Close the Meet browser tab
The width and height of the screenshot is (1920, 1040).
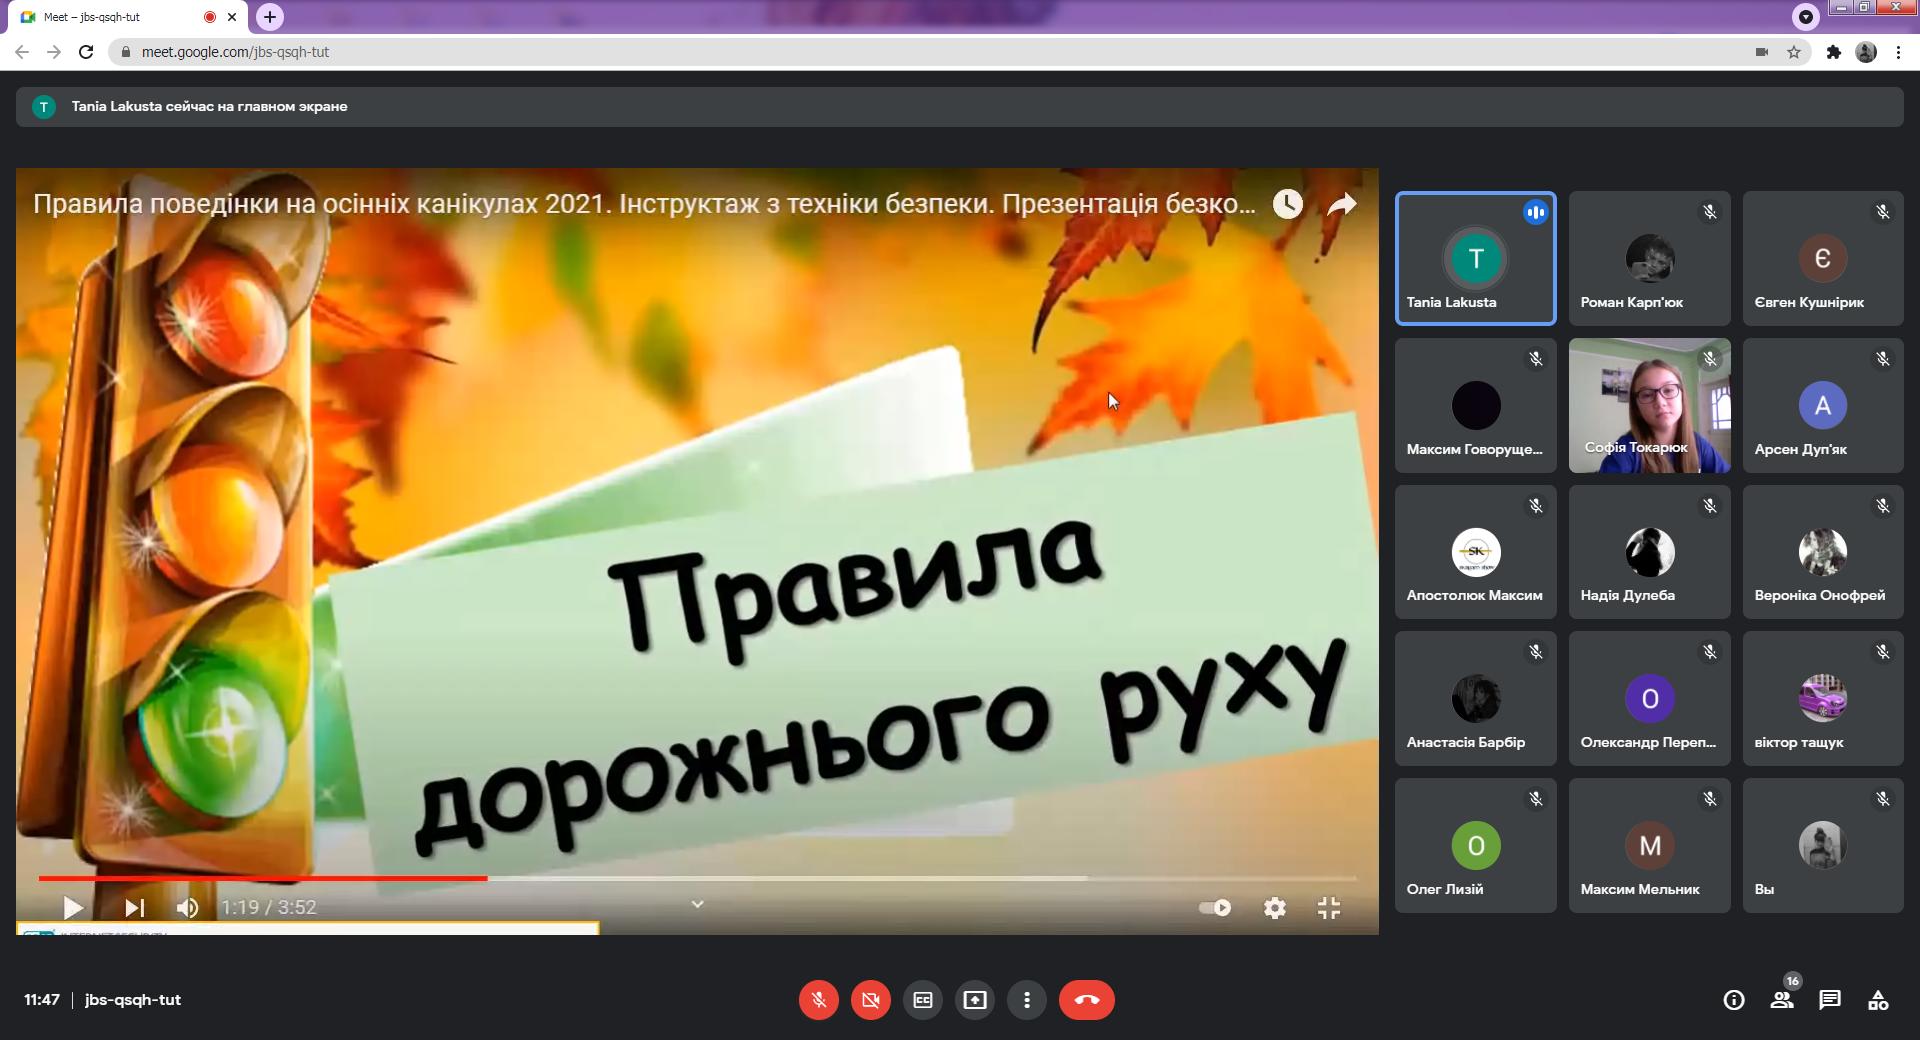tap(233, 17)
